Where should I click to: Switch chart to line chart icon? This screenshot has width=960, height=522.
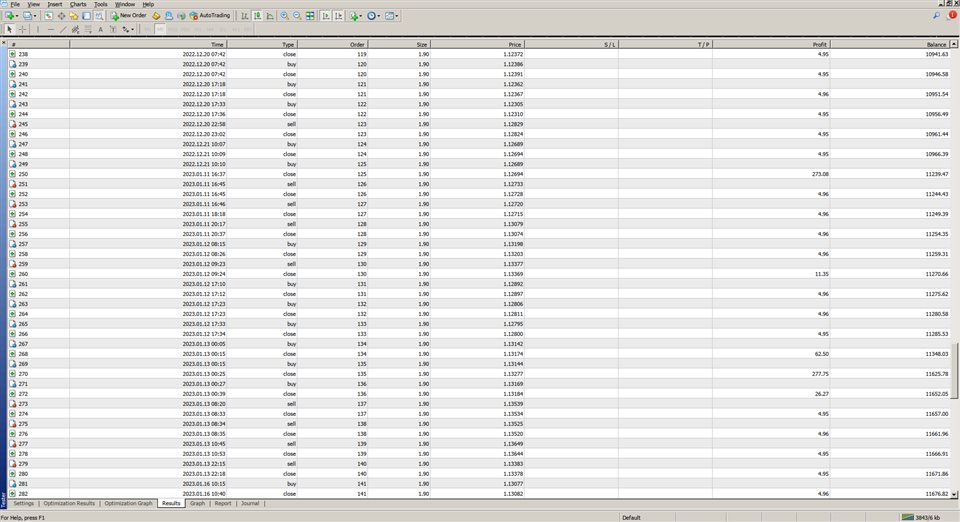coord(270,16)
